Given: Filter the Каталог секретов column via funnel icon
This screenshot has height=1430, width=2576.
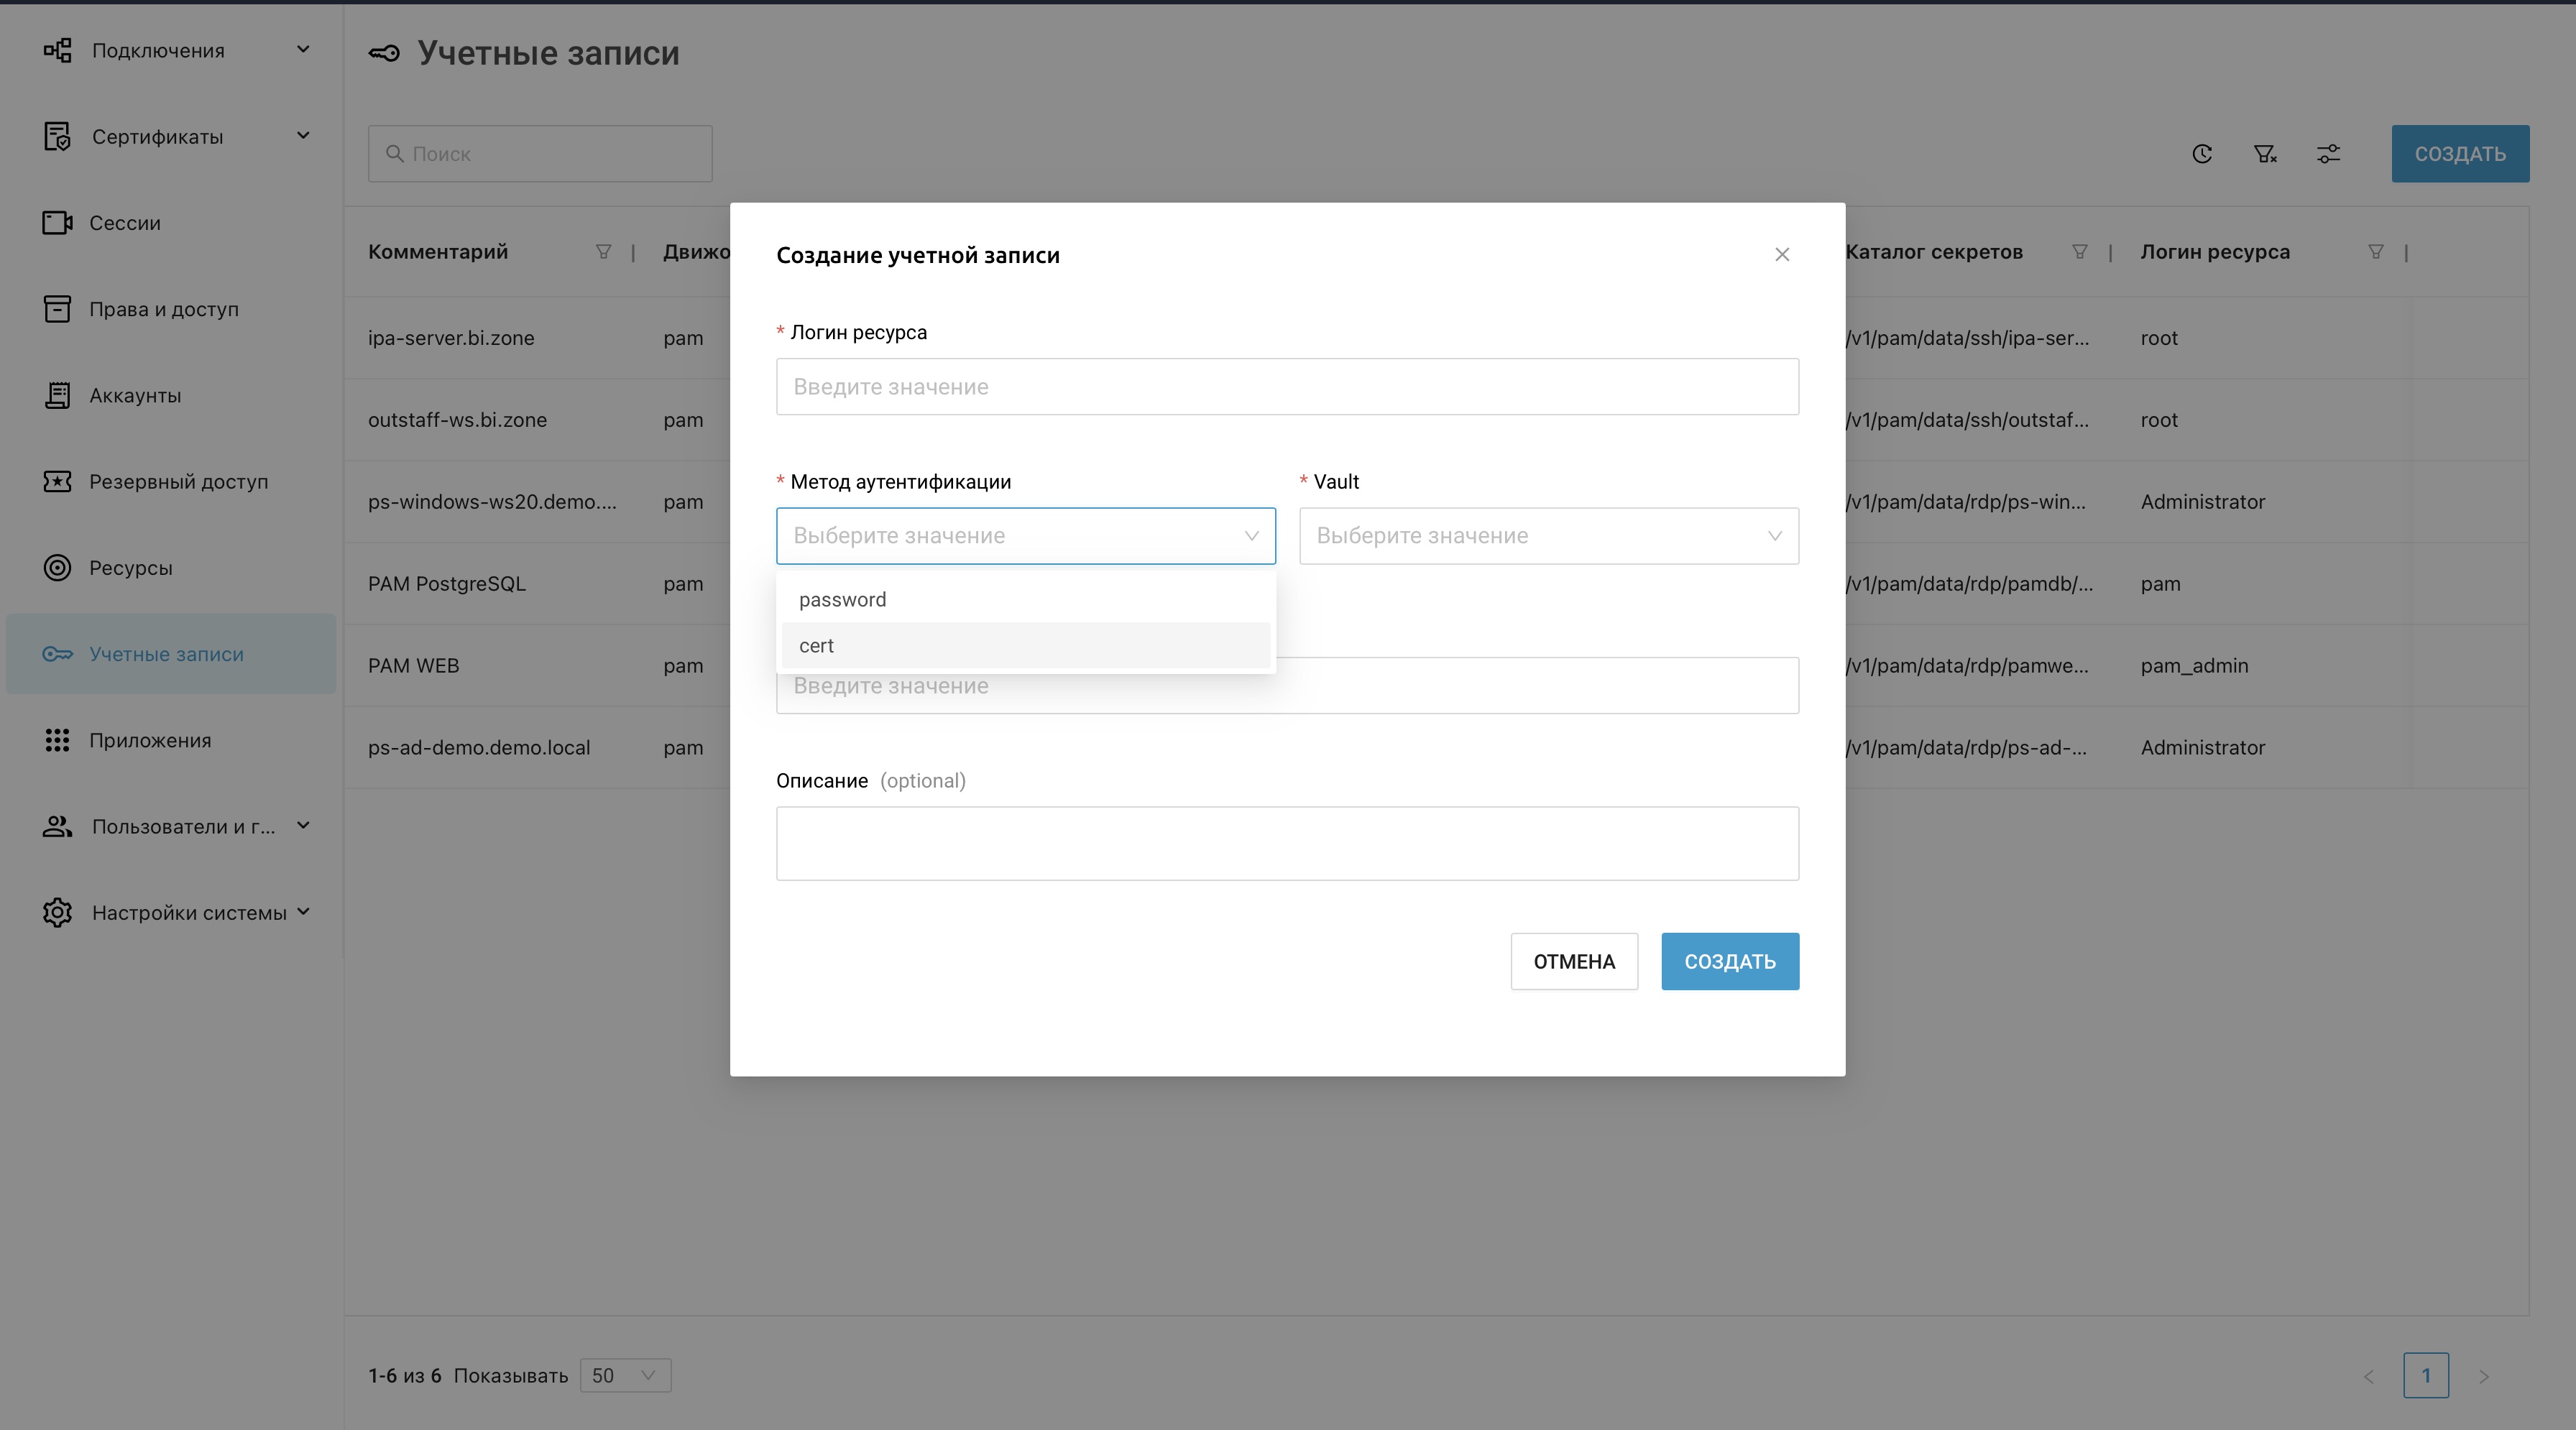Looking at the screenshot, I should pyautogui.click(x=2080, y=252).
